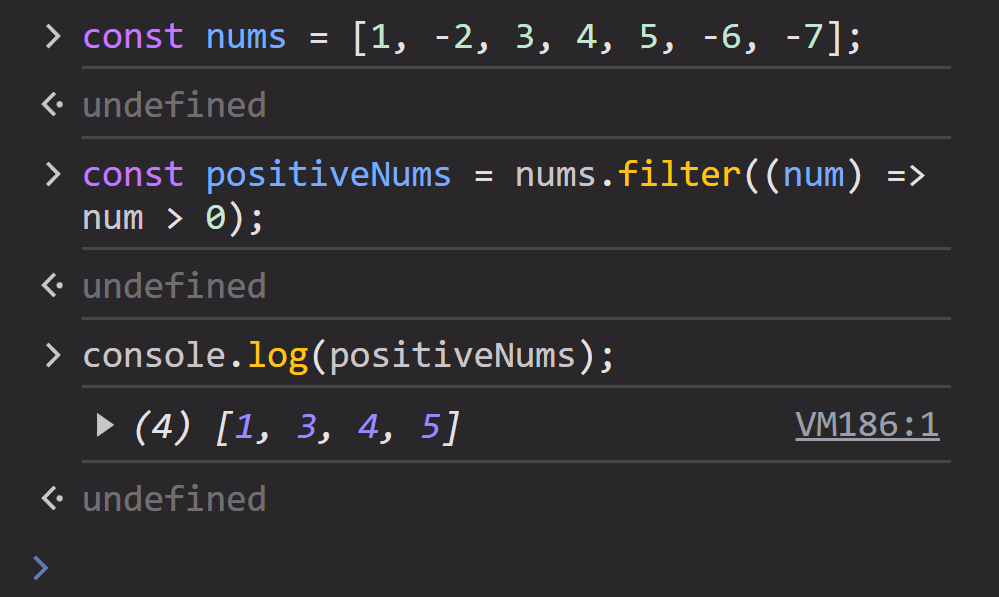This screenshot has height=597, width=999.
Task: Open the VM186:1 source link
Action: [x=867, y=425]
